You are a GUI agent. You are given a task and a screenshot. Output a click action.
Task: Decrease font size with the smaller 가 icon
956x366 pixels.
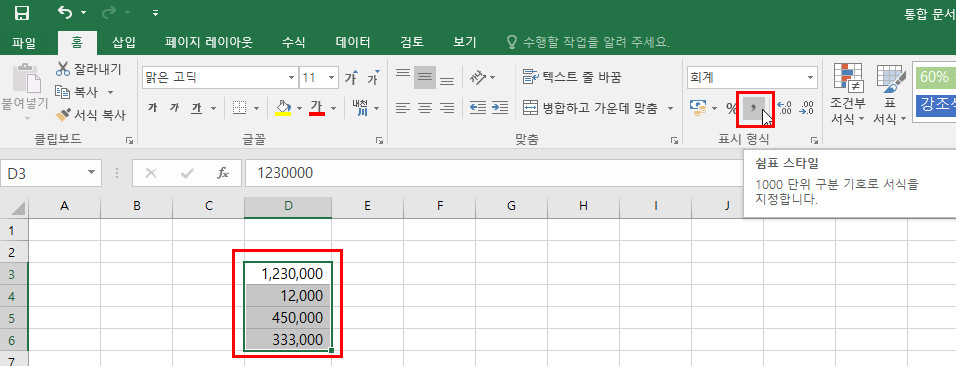pos(373,78)
